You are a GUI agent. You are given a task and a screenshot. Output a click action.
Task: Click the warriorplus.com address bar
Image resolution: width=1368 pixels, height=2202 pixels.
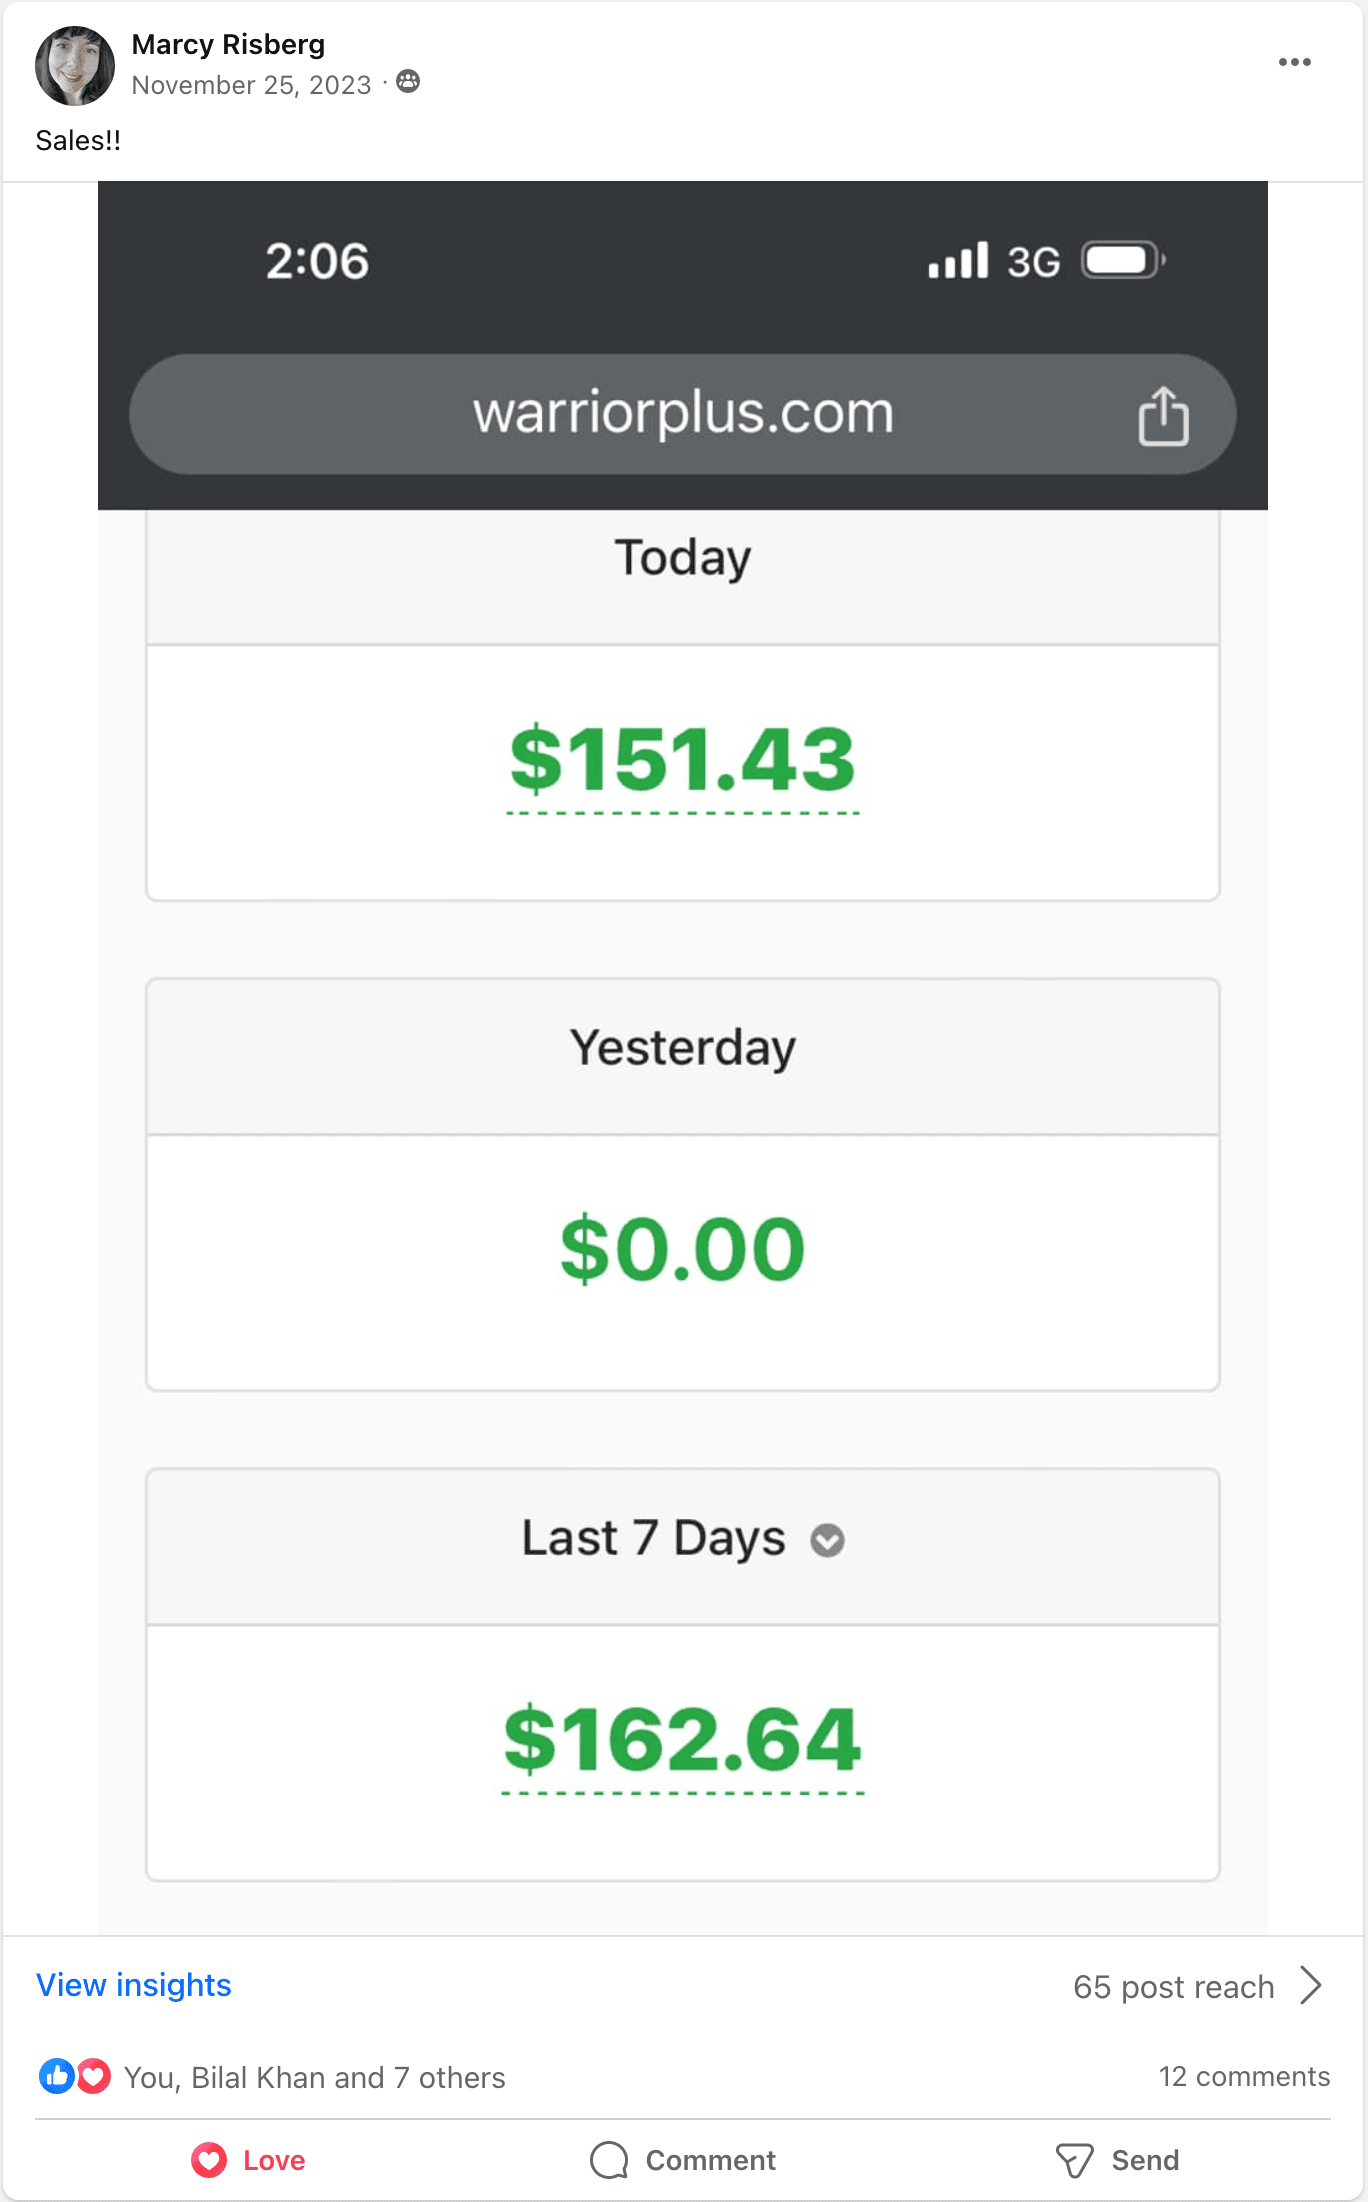[x=683, y=414]
